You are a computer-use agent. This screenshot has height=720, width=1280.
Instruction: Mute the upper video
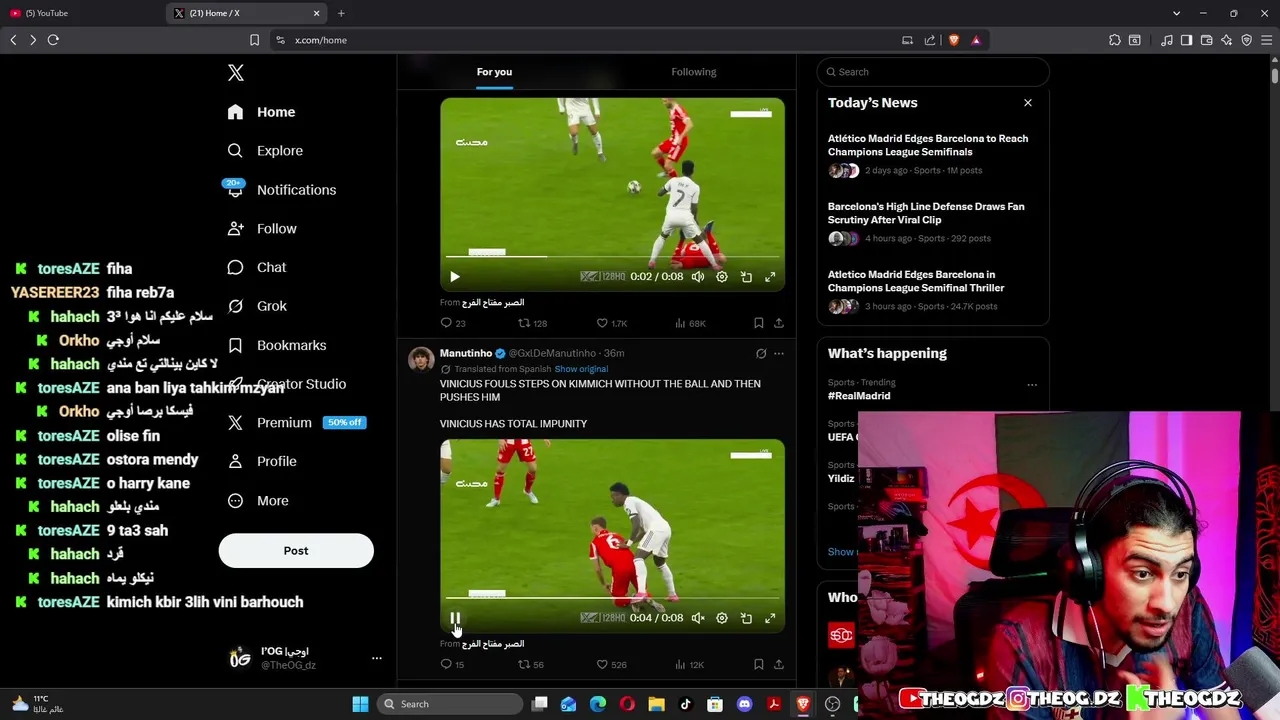[698, 277]
